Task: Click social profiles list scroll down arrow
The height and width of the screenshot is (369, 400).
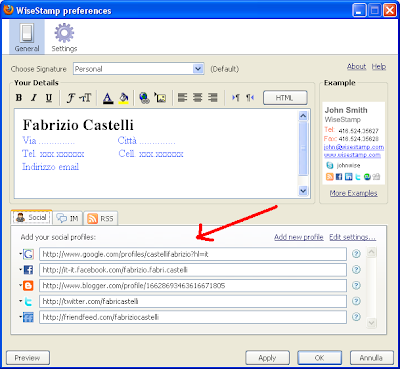Action: [x=372, y=323]
